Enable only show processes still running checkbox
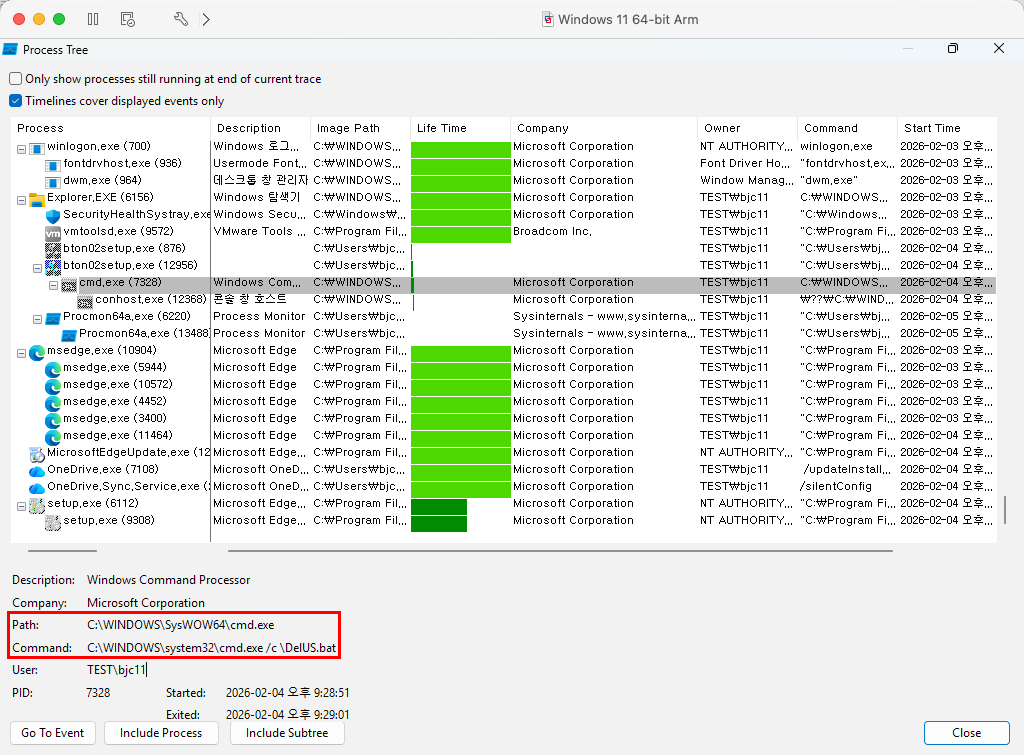Screen dimensions: 1024x755 16,79
